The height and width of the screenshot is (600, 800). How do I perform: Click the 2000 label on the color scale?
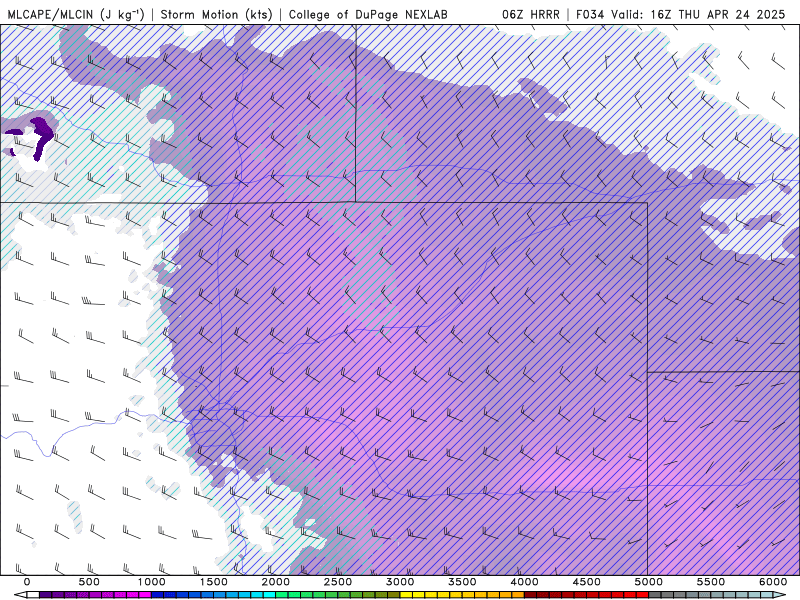(276, 582)
